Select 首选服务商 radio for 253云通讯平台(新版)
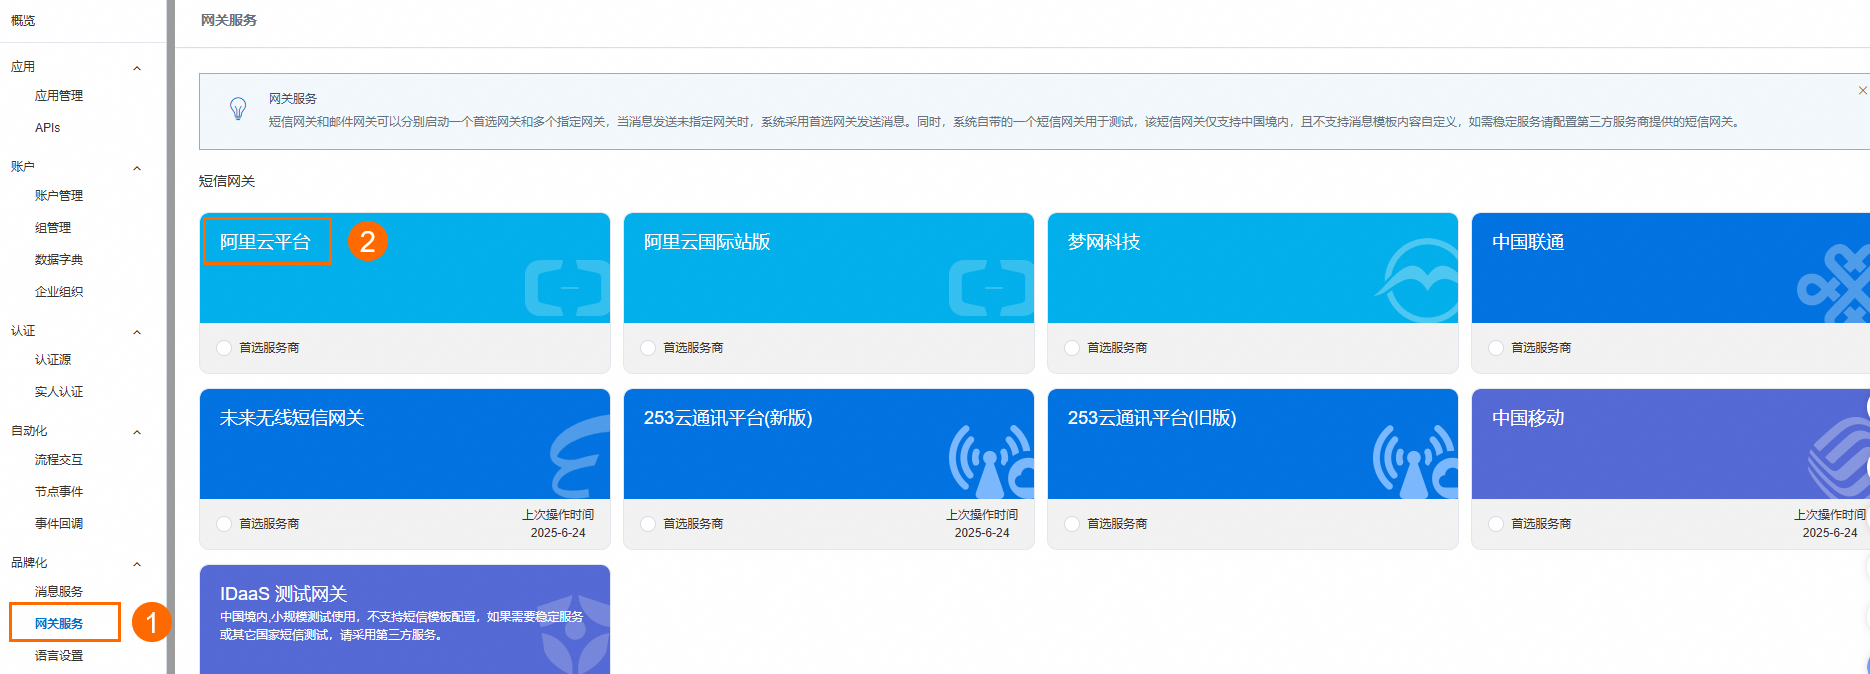The height and width of the screenshot is (674, 1870). 648,524
